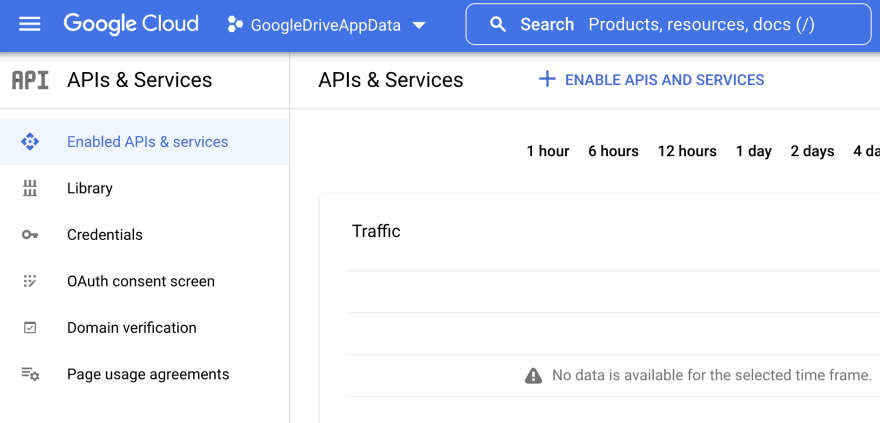880x423 pixels.
Task: Click the project hexagon dots icon
Action: click(235, 25)
